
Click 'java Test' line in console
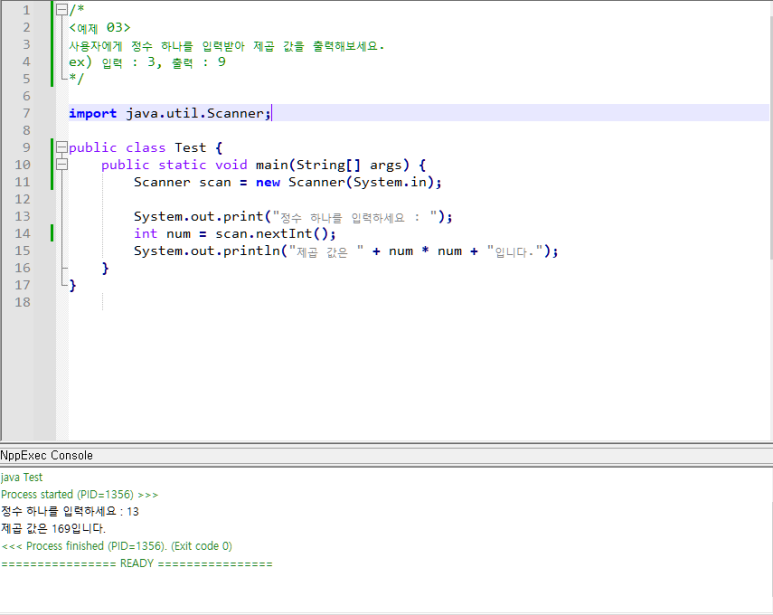(22, 477)
